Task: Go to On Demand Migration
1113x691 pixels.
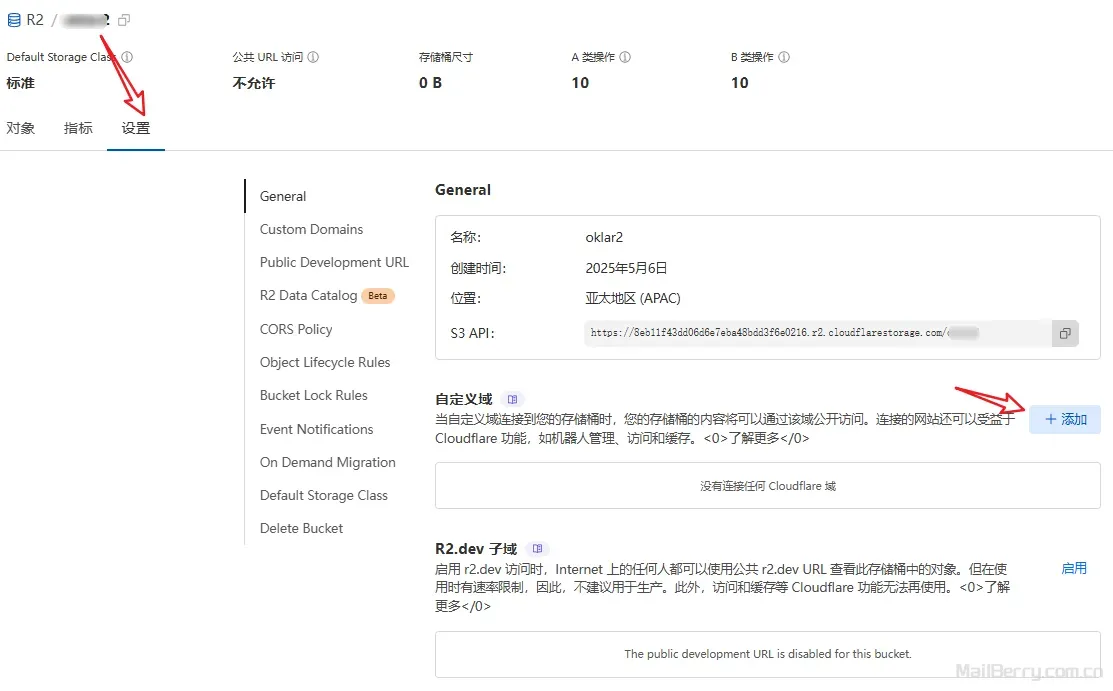Action: pos(327,462)
